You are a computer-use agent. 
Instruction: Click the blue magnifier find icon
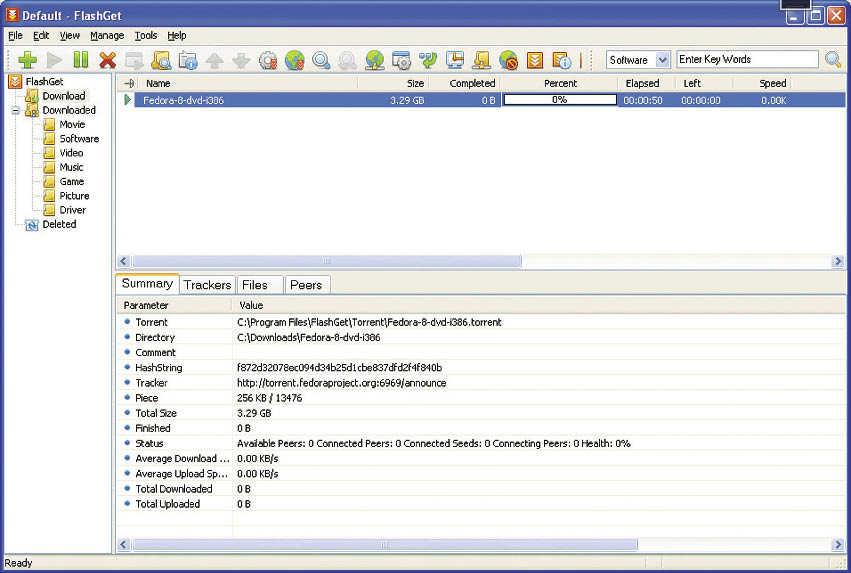point(321,60)
